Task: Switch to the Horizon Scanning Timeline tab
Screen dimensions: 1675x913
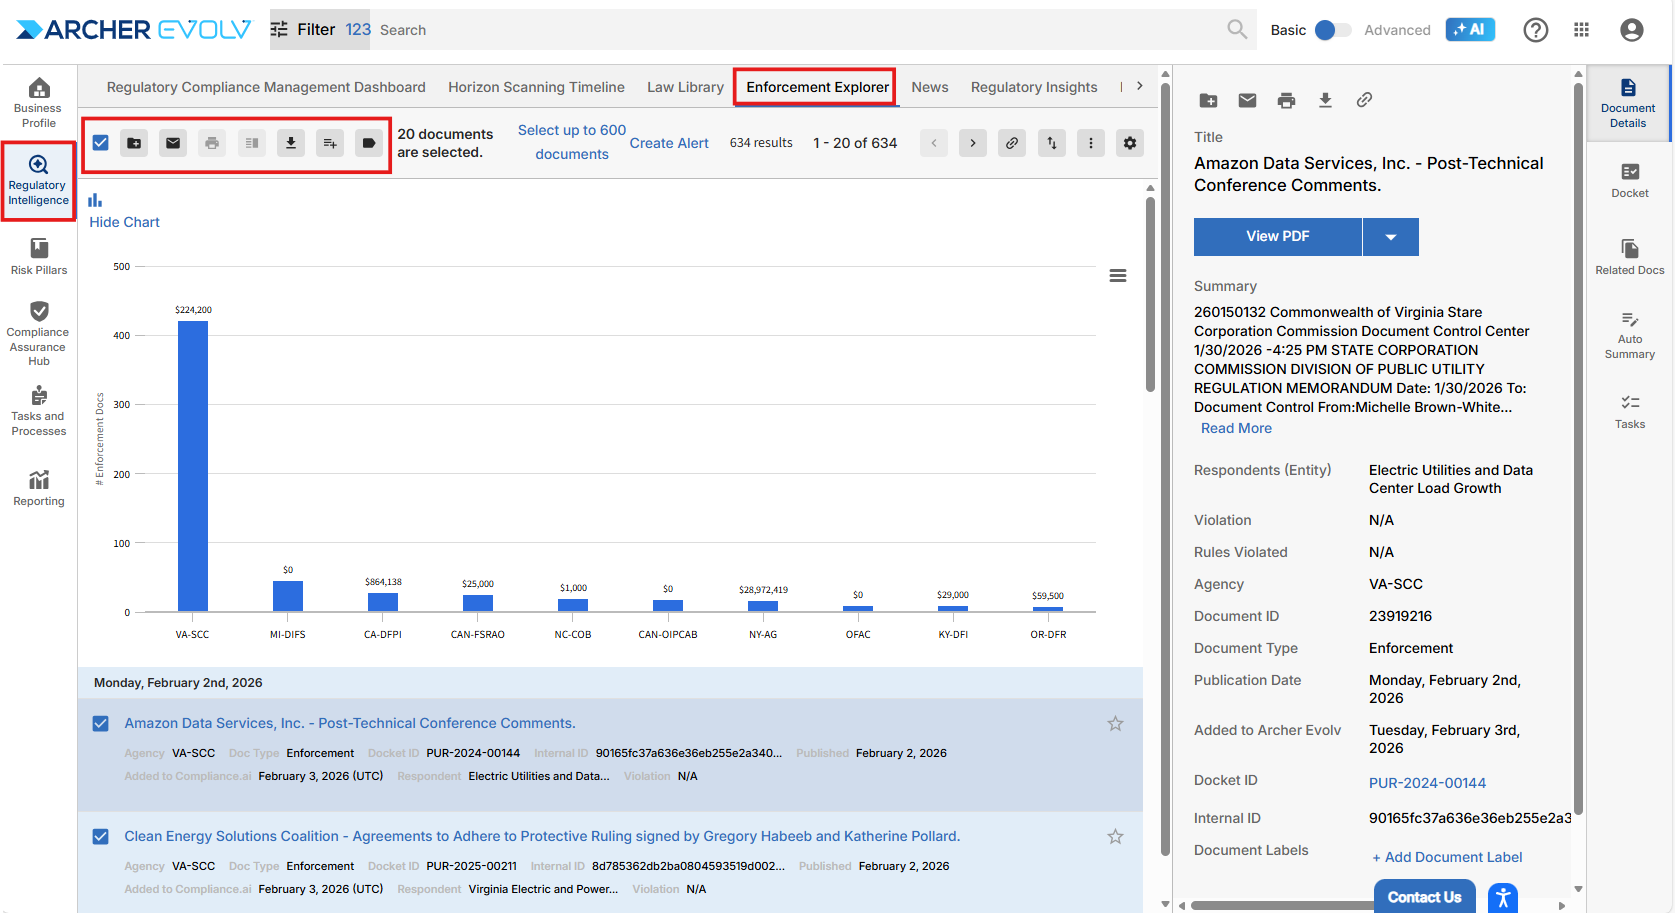Action: pos(536,87)
